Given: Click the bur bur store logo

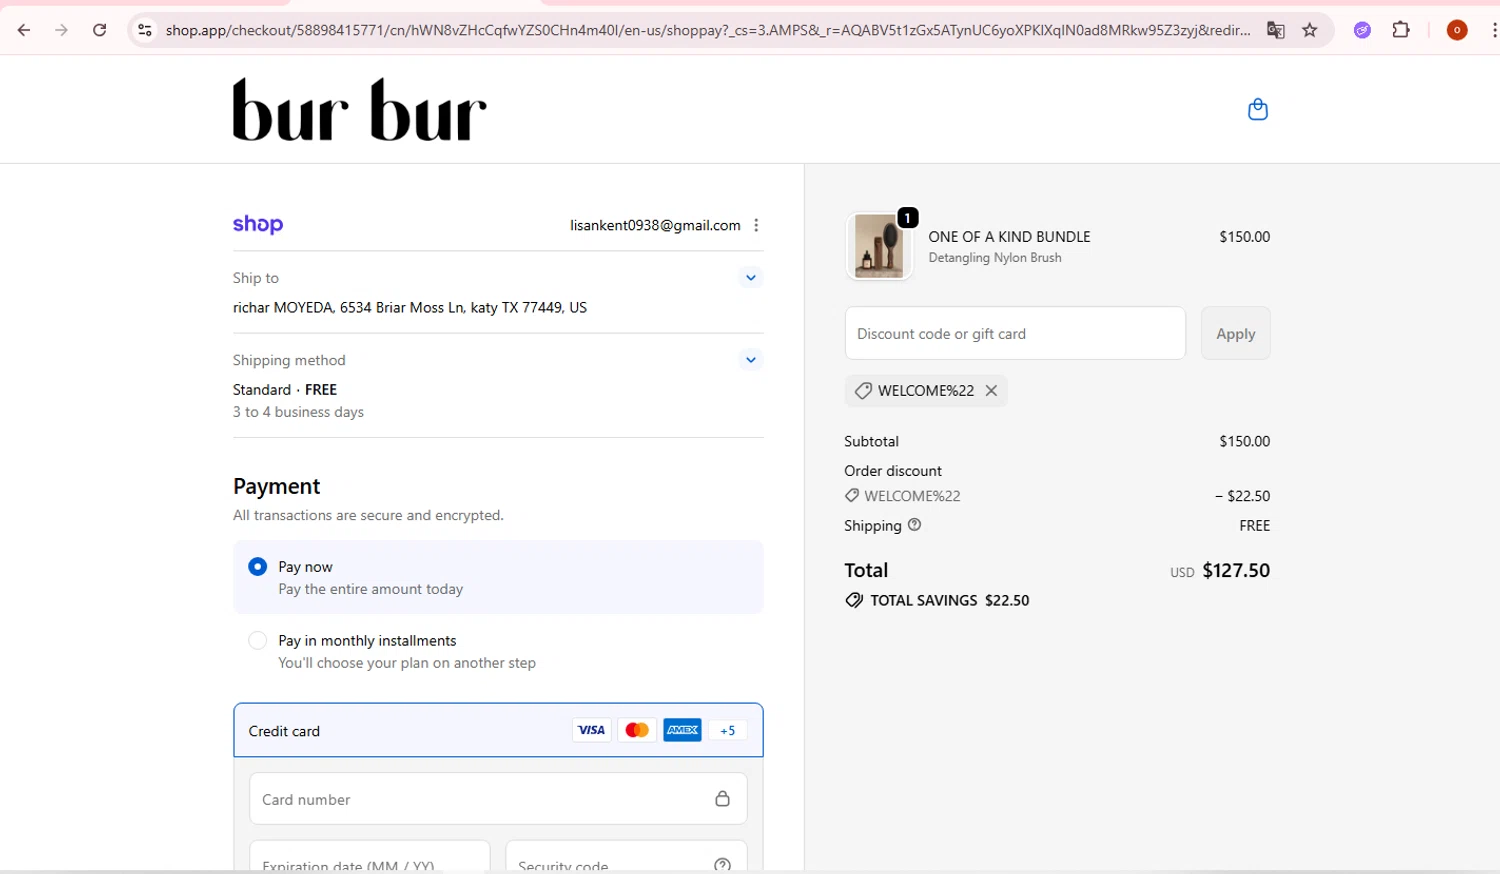Looking at the screenshot, I should pyautogui.click(x=360, y=110).
